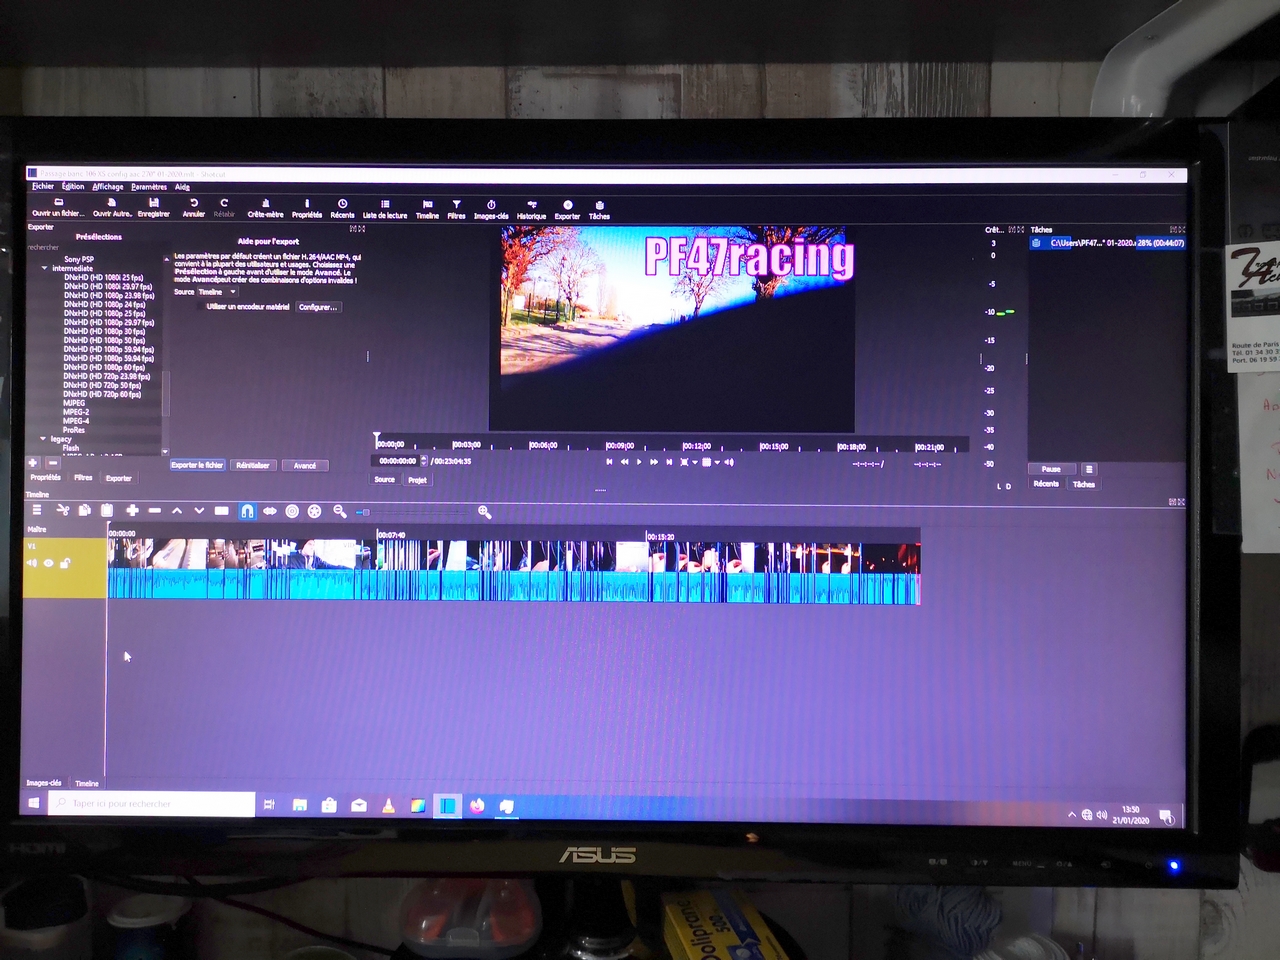Click the Crête-mètre toolbar icon
The width and height of the screenshot is (1280, 960).
click(x=265, y=208)
